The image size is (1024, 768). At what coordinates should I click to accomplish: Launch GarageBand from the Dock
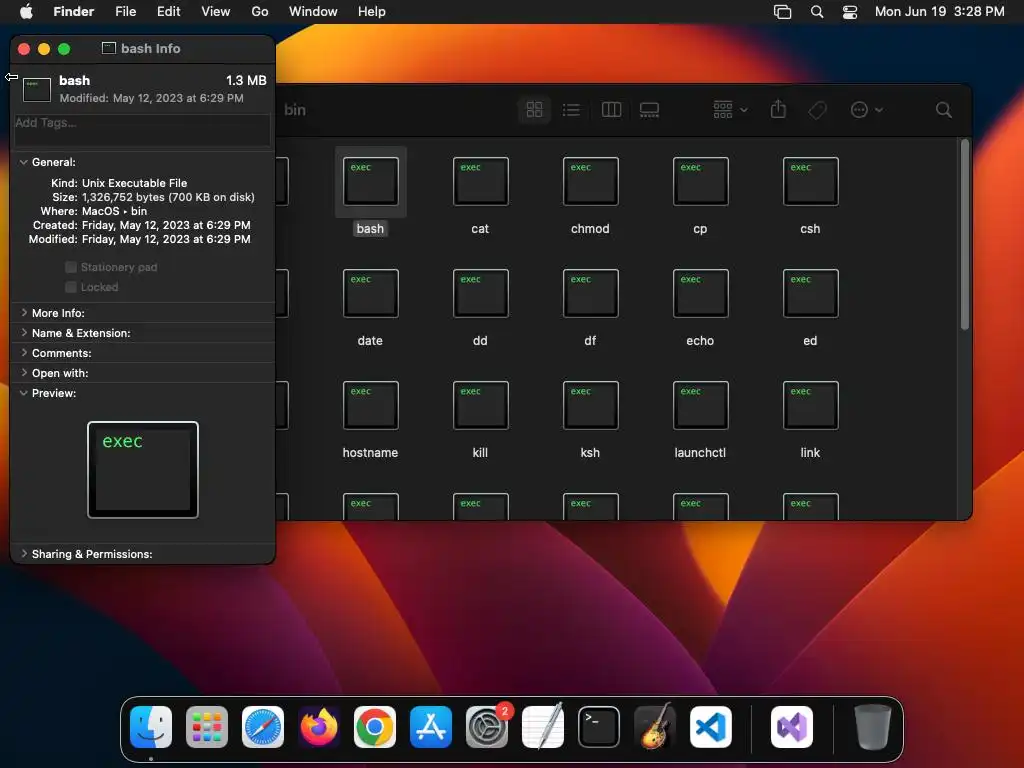[x=655, y=727]
